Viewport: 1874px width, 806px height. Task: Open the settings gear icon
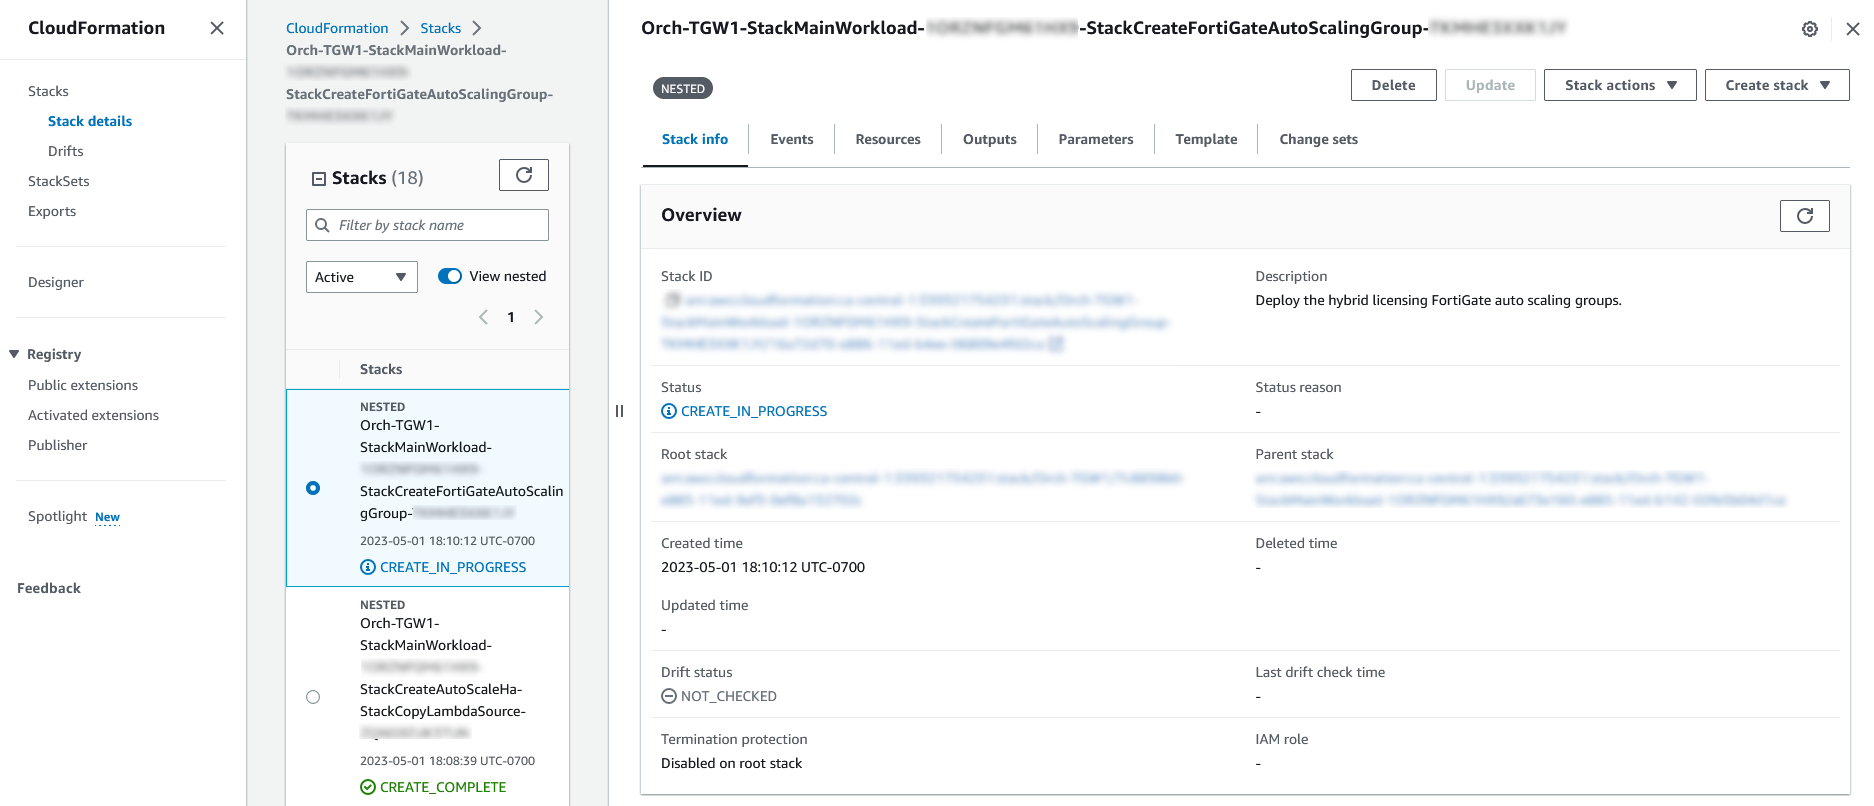coord(1809,29)
